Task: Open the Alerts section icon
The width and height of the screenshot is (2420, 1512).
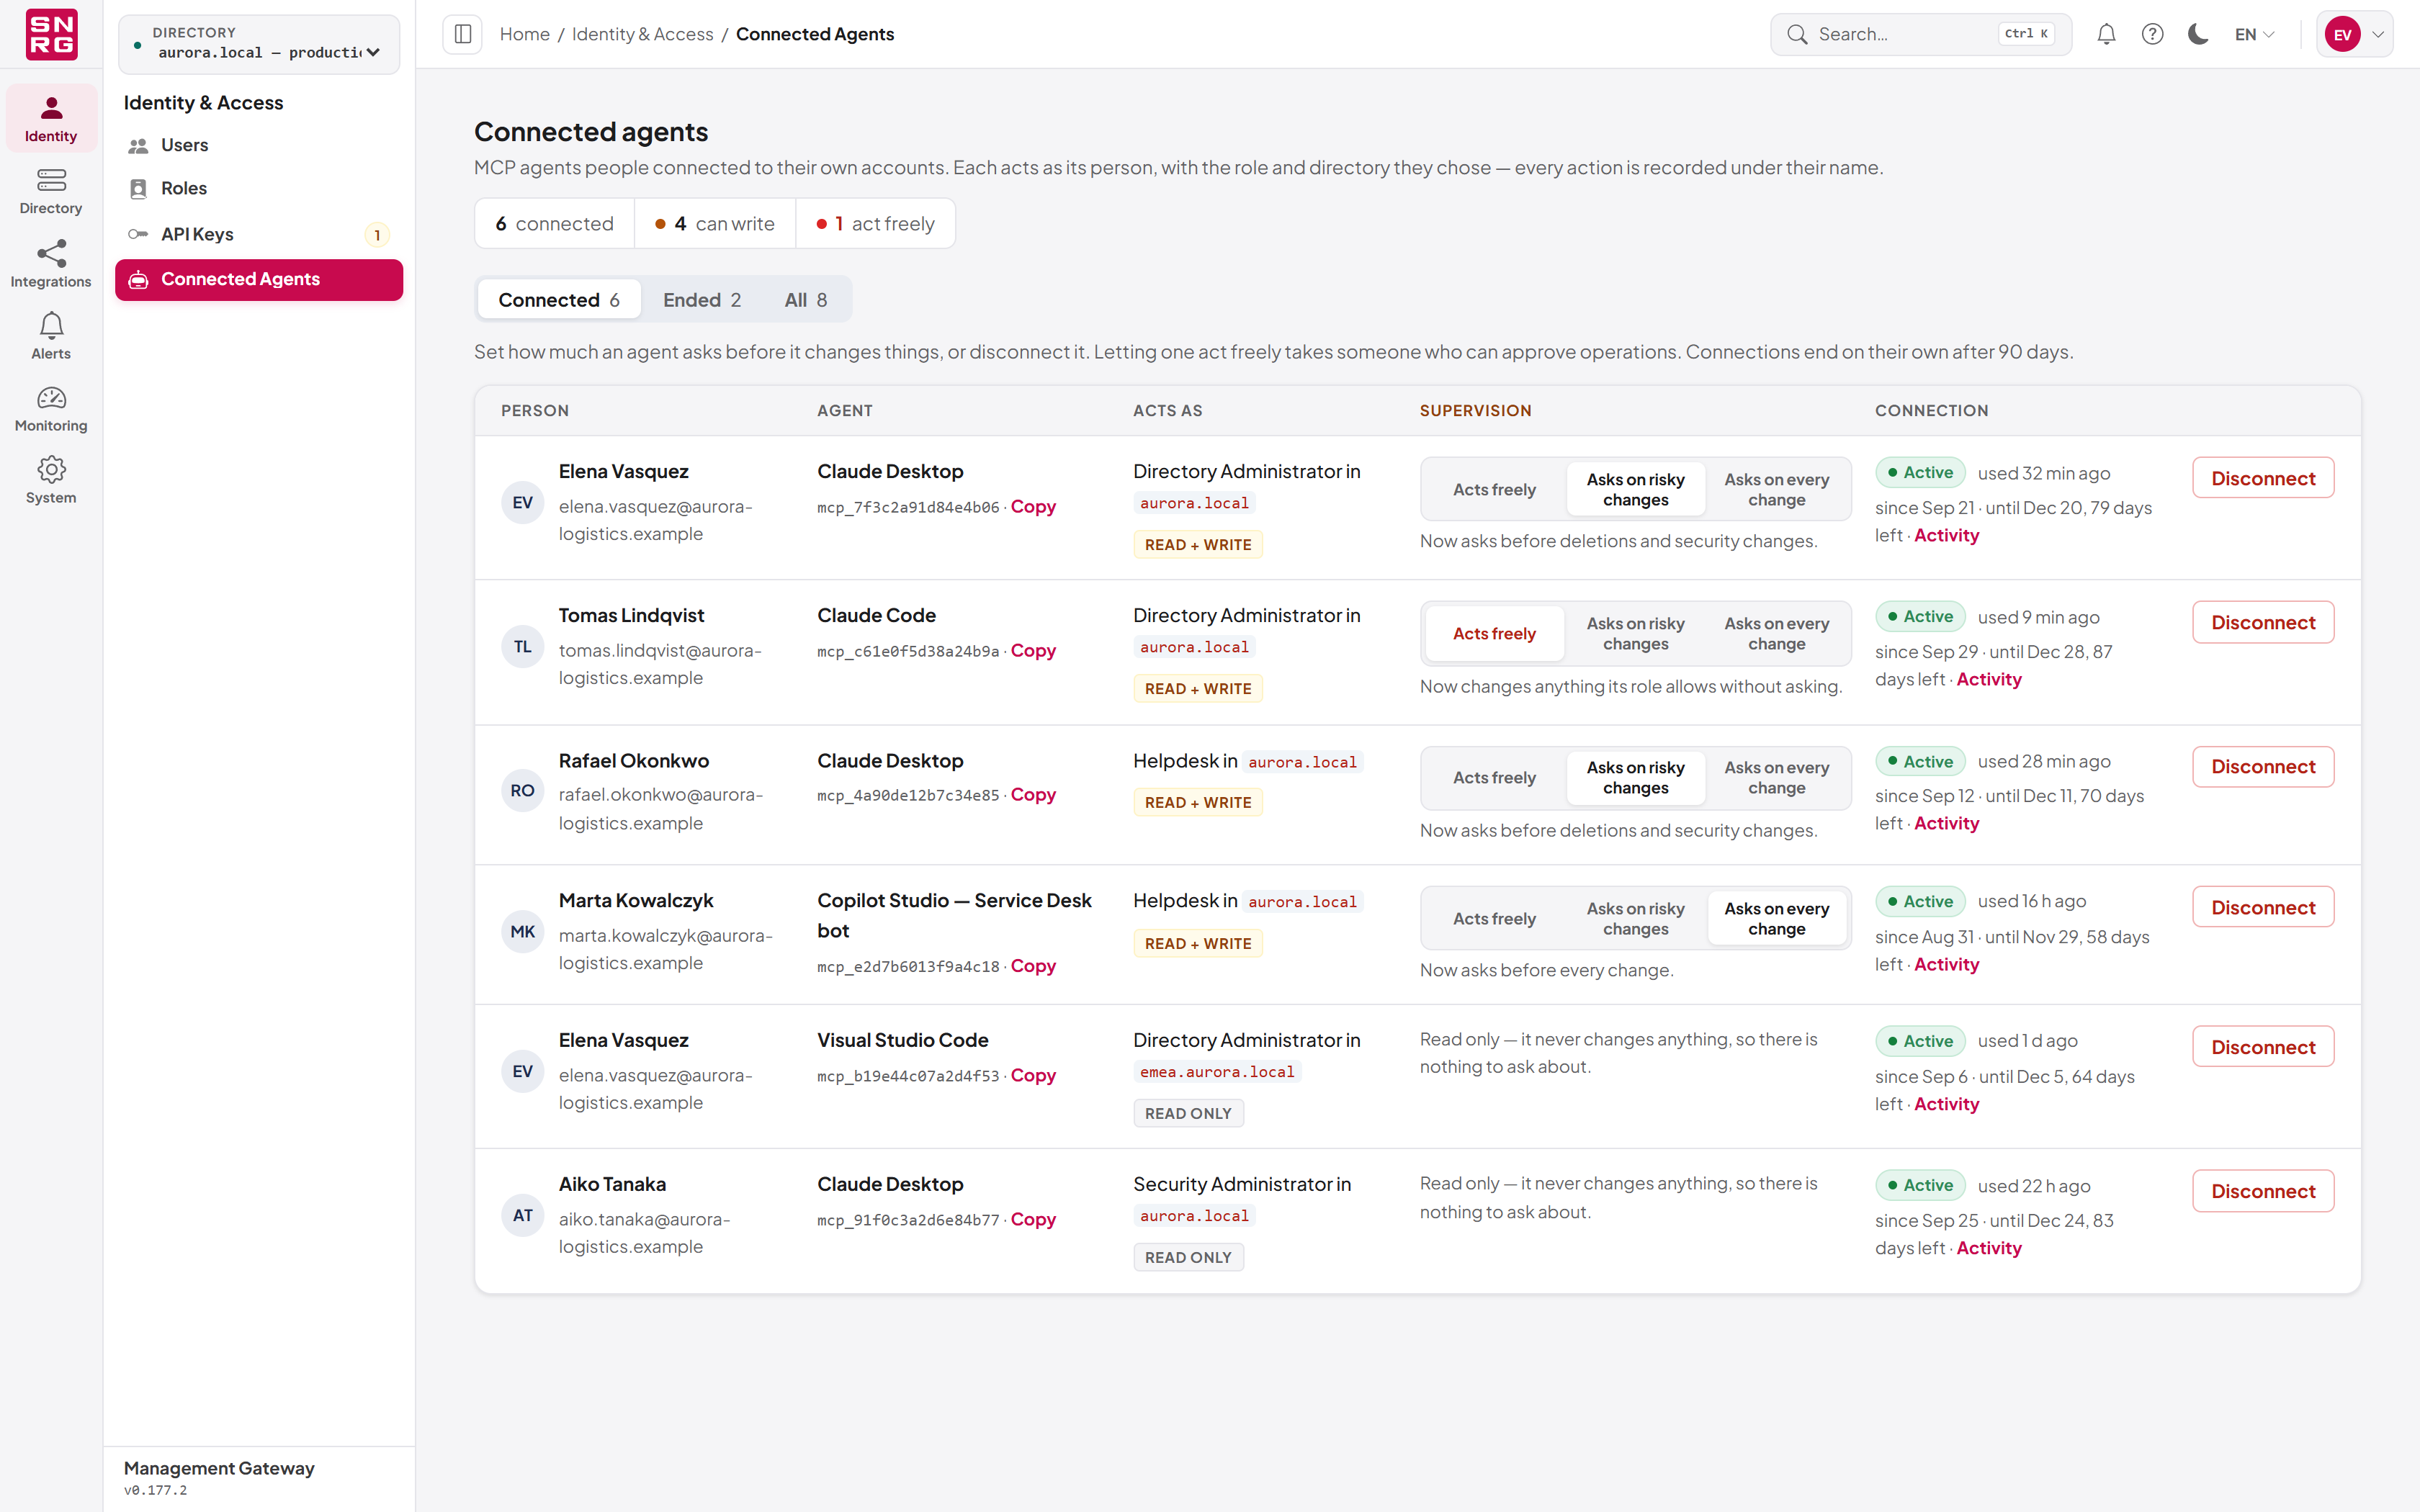Action: [51, 325]
